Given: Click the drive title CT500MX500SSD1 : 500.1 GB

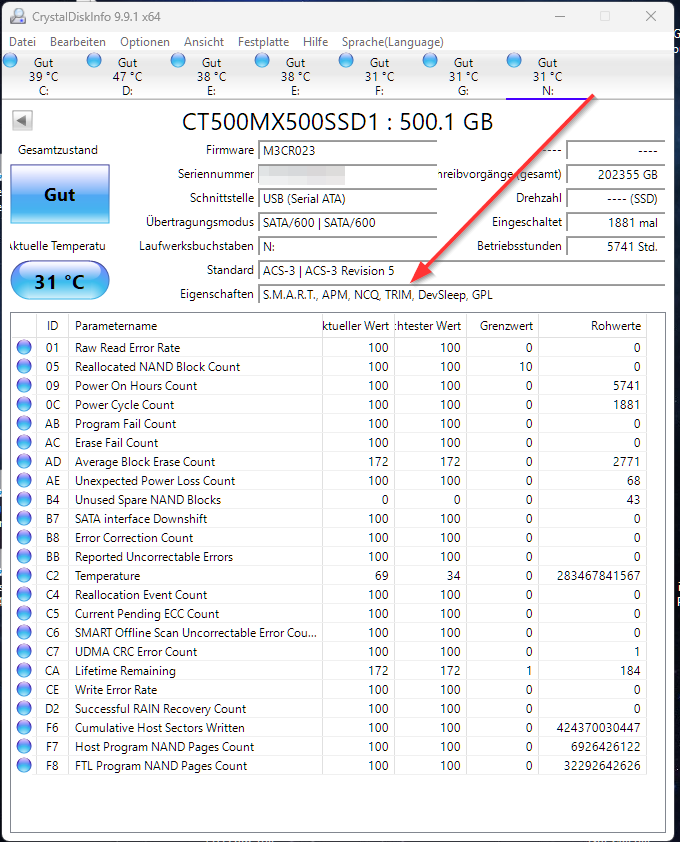Looking at the screenshot, I should point(337,122).
